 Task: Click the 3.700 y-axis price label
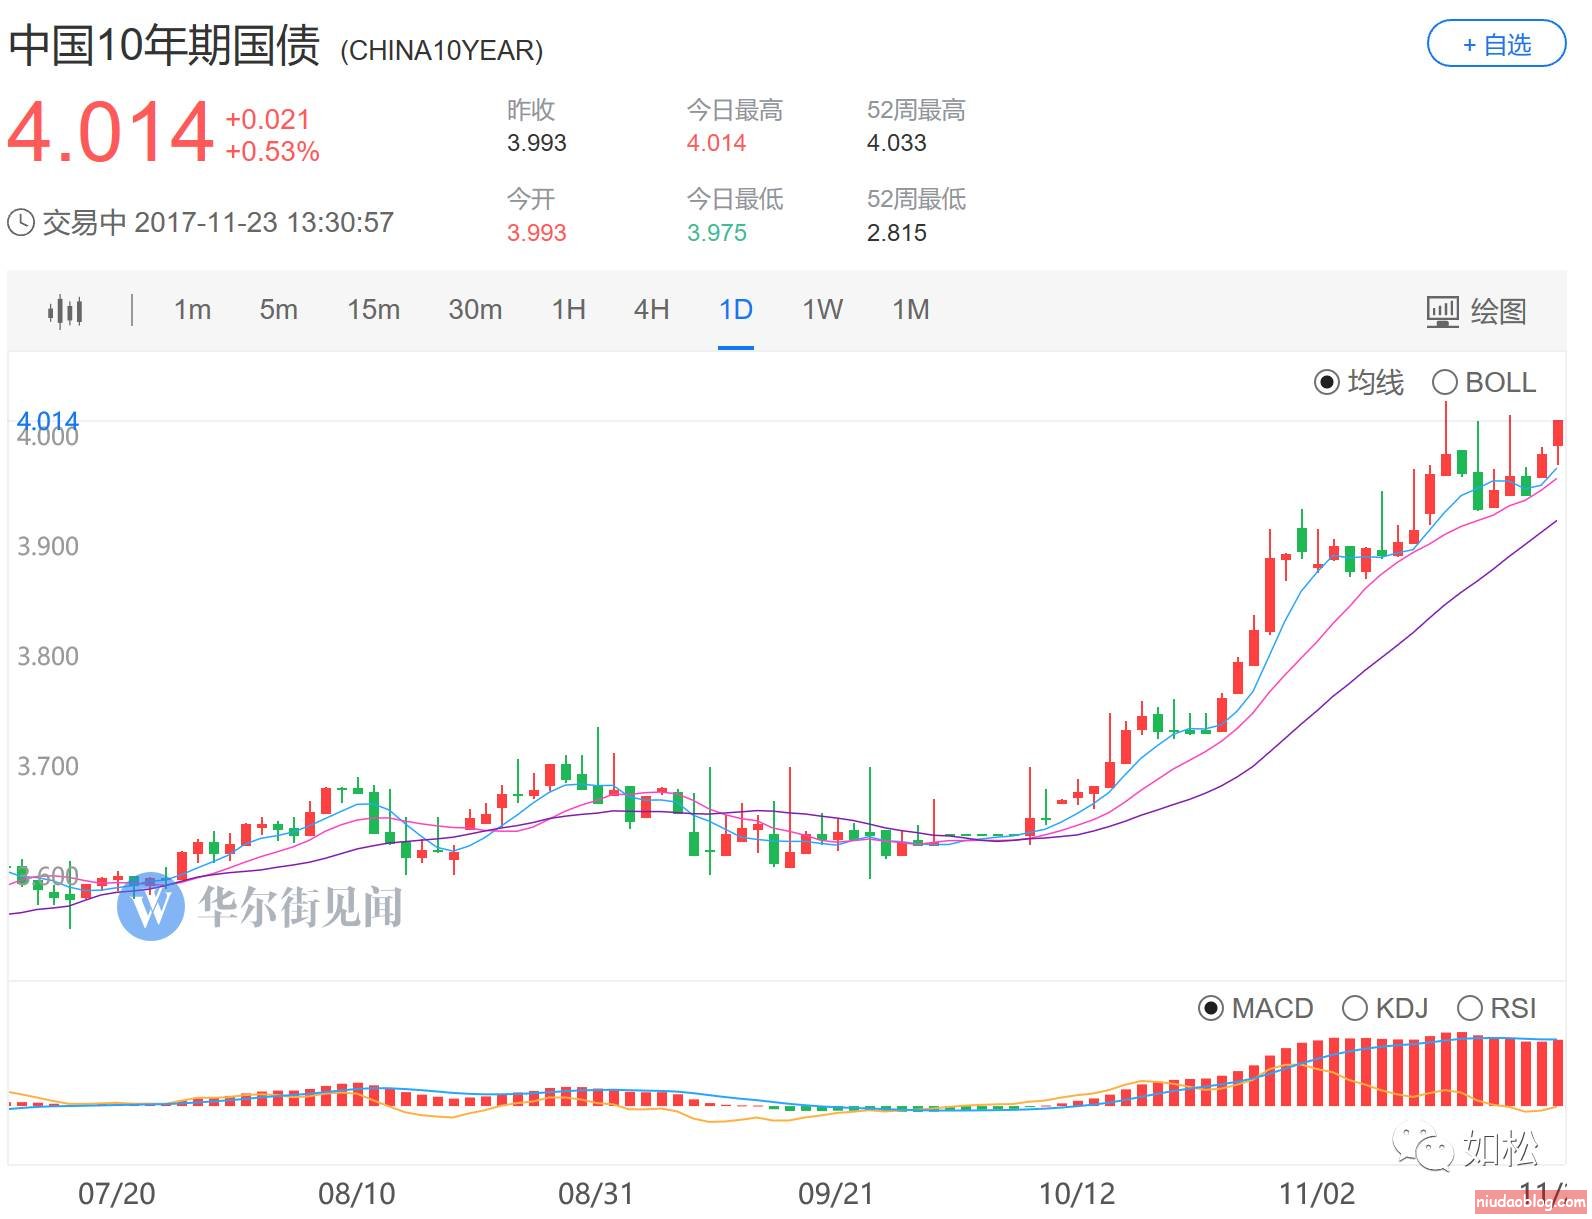48,766
